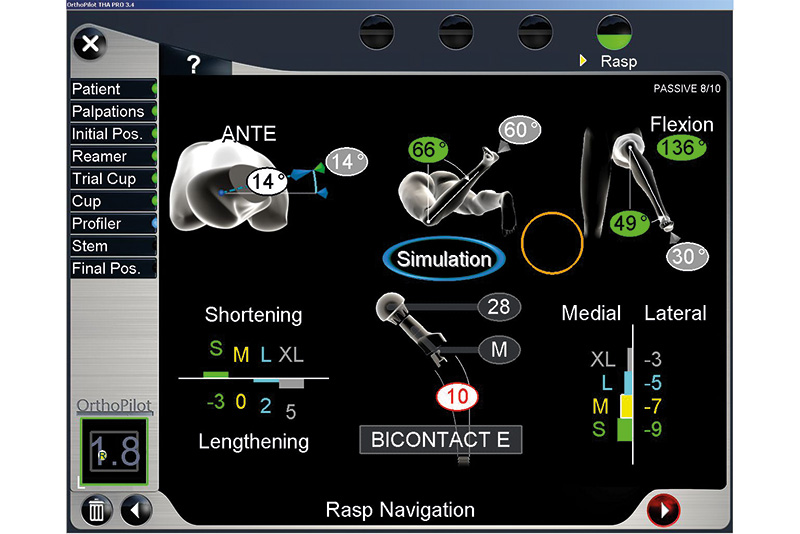Select the yellow M leg-length option
This screenshot has width=800, height=534.
click(241, 354)
